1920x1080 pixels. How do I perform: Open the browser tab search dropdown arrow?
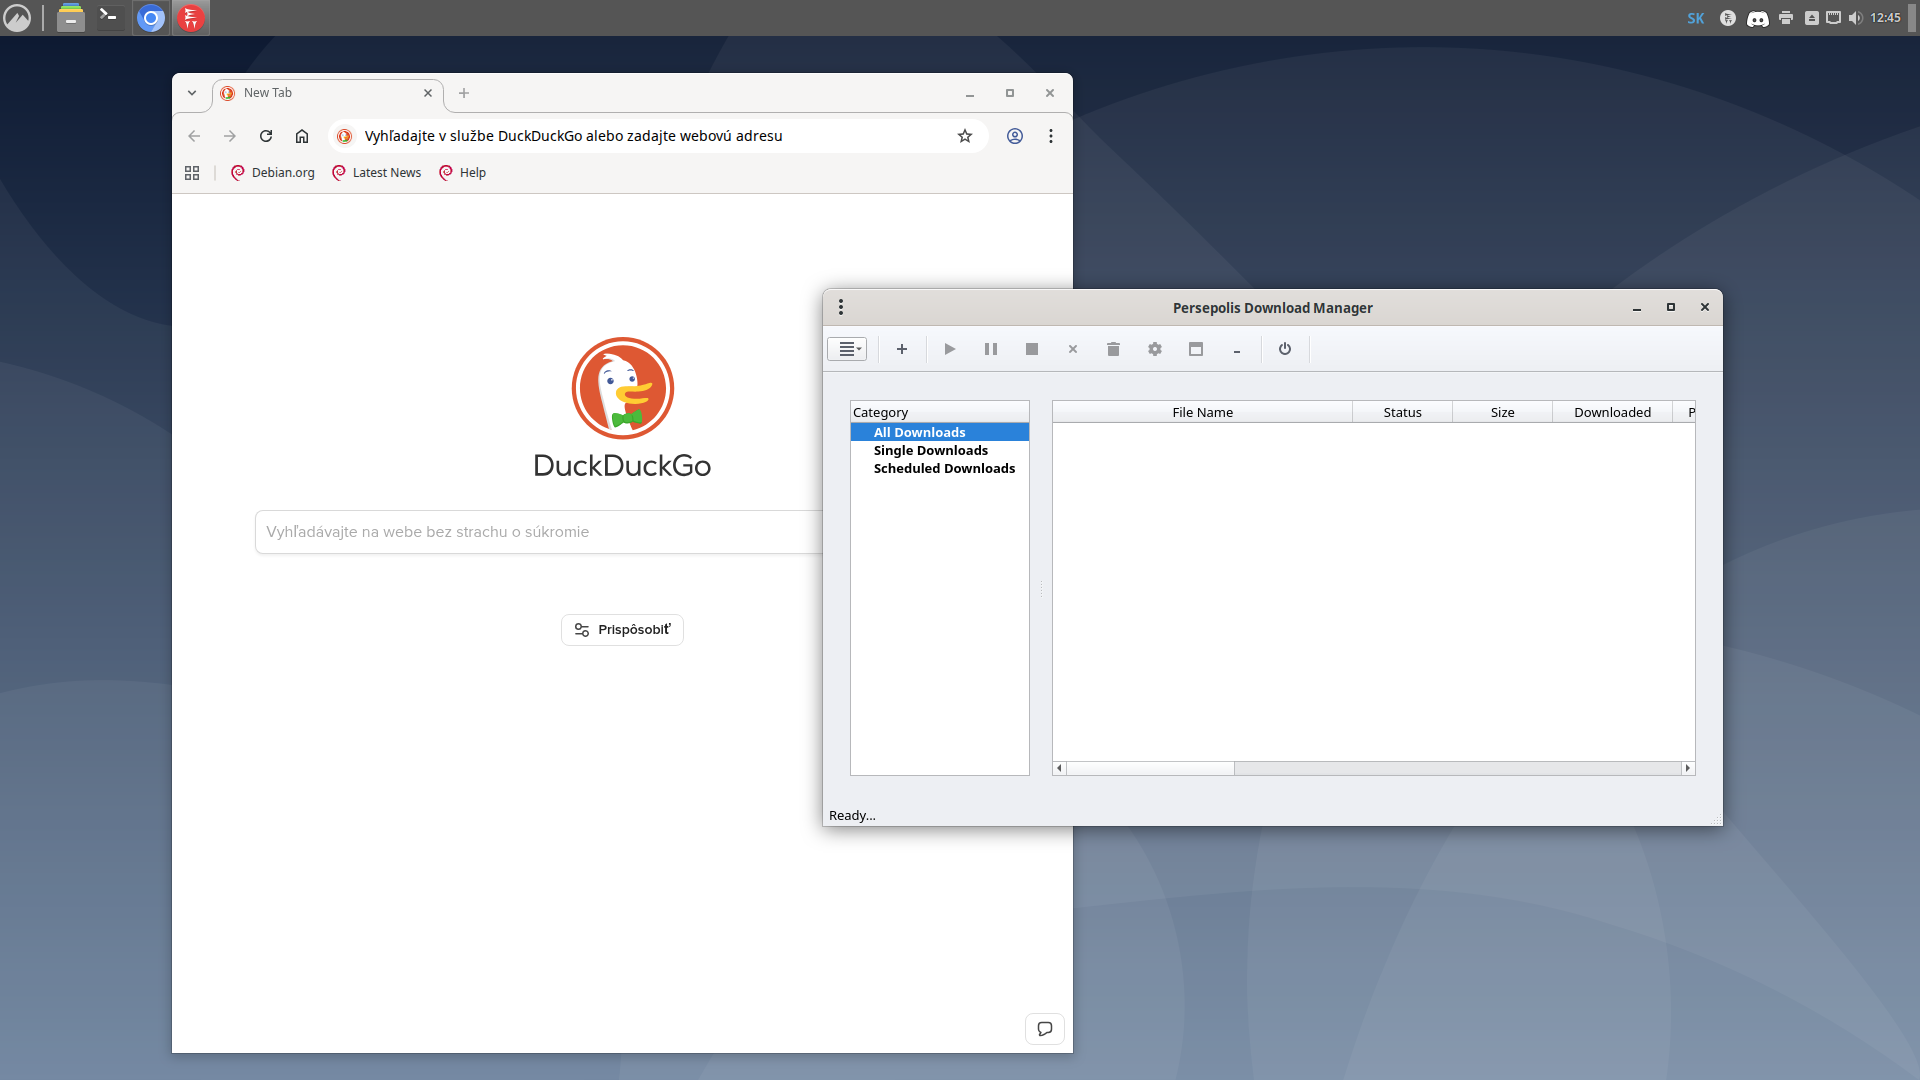(x=192, y=93)
